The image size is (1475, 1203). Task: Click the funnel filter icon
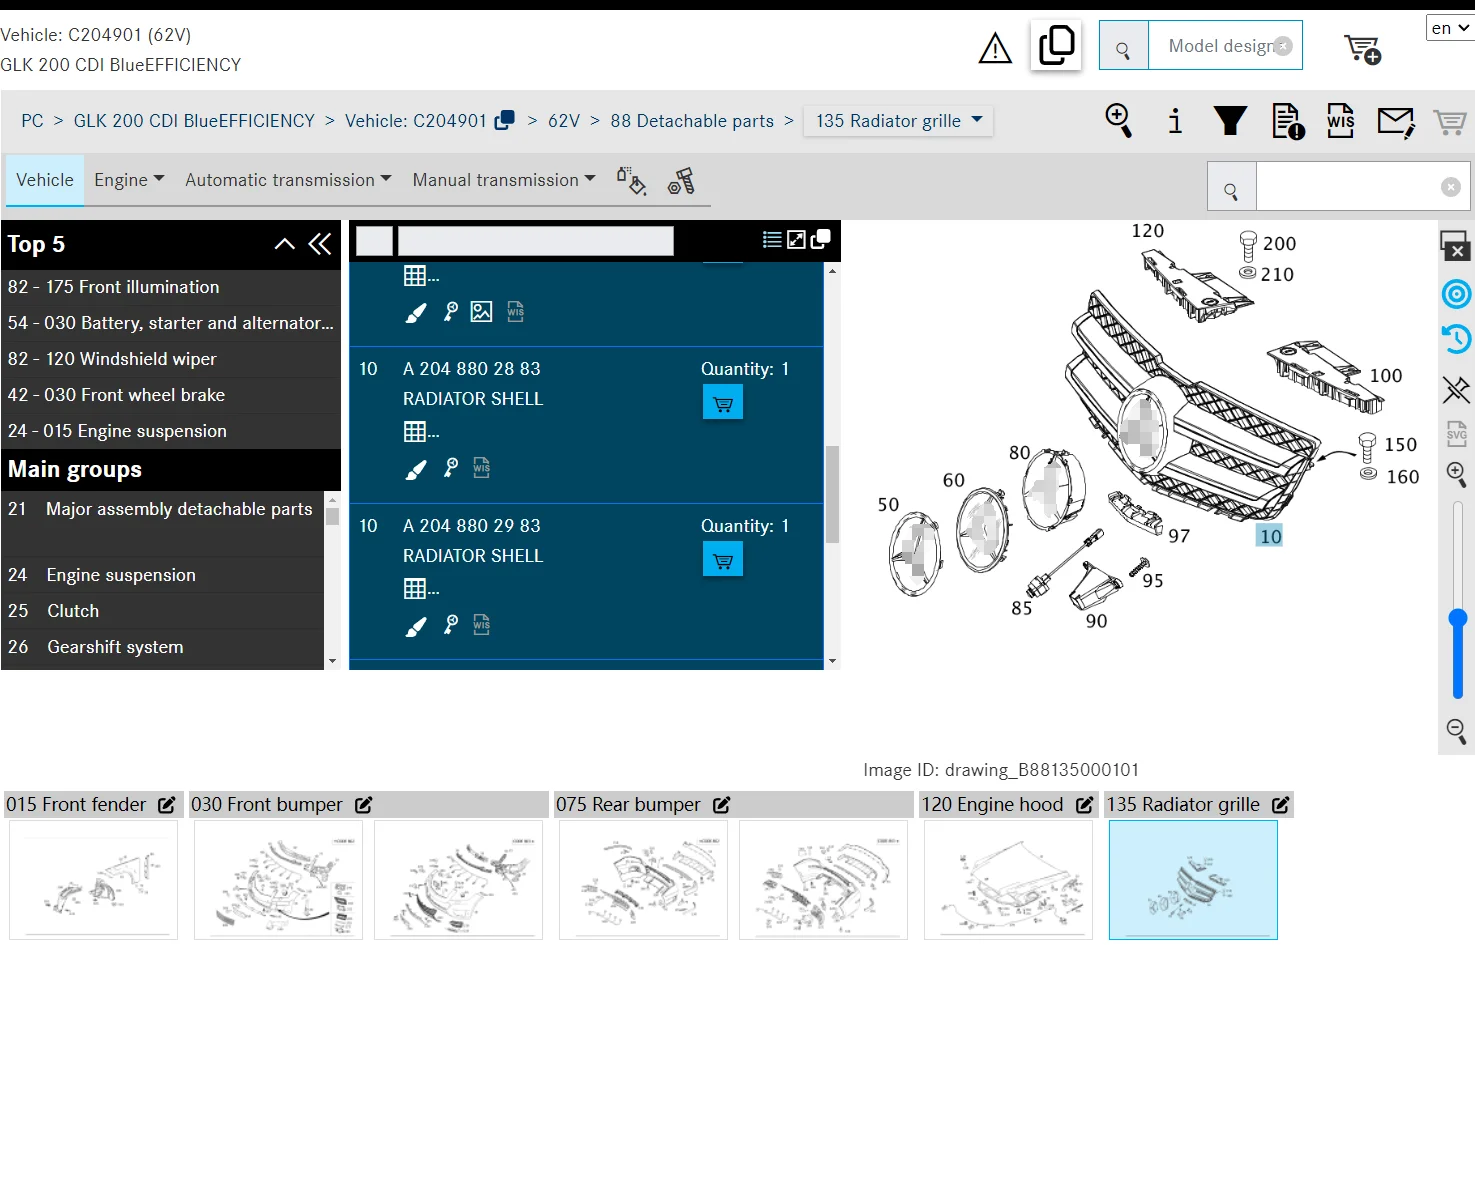[1230, 121]
